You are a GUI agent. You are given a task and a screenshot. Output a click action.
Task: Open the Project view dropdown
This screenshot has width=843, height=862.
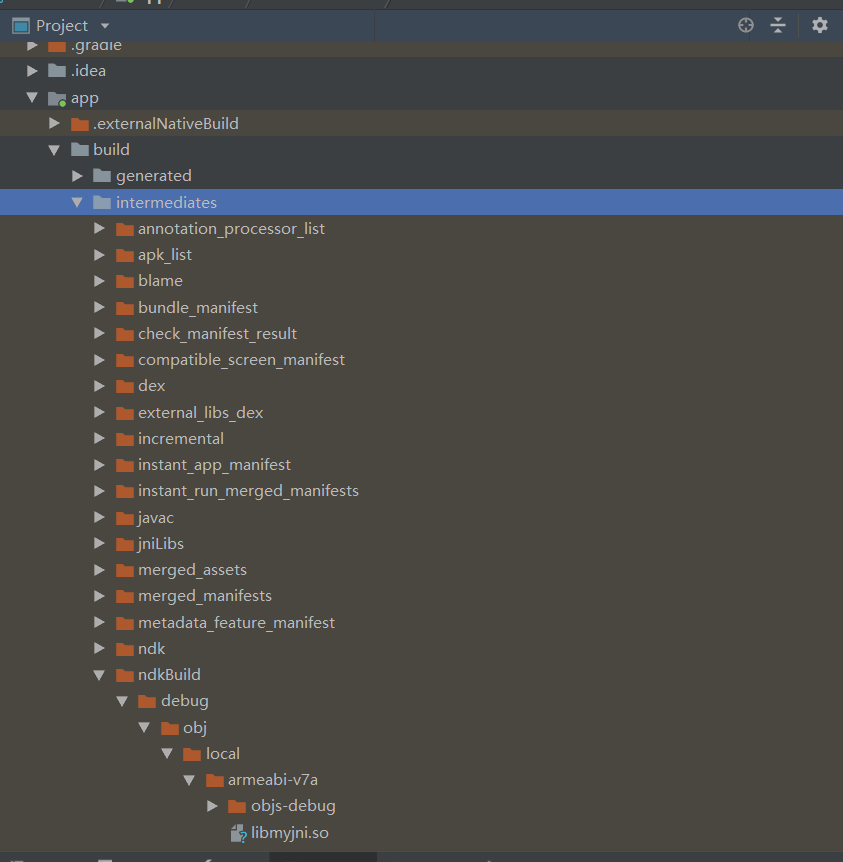pos(104,26)
